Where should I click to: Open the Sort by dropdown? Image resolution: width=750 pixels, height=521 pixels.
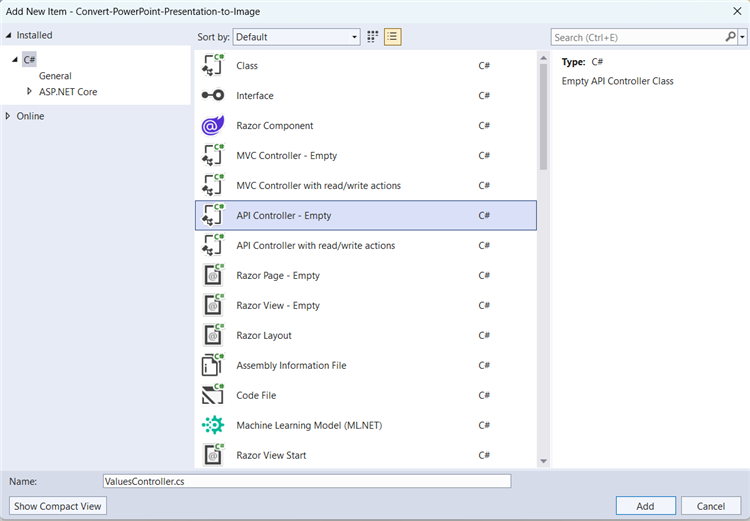tap(296, 37)
